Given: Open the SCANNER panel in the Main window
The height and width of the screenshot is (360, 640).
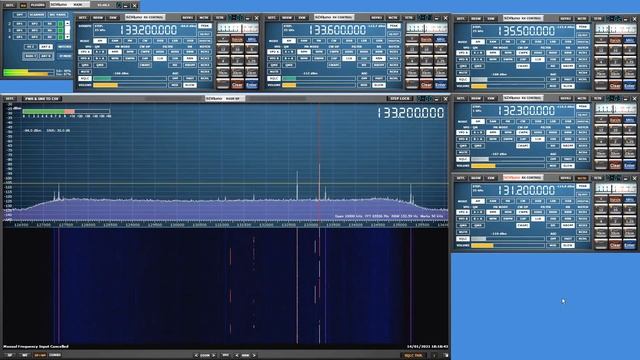Looking at the screenshot, I should pos(37,15).
